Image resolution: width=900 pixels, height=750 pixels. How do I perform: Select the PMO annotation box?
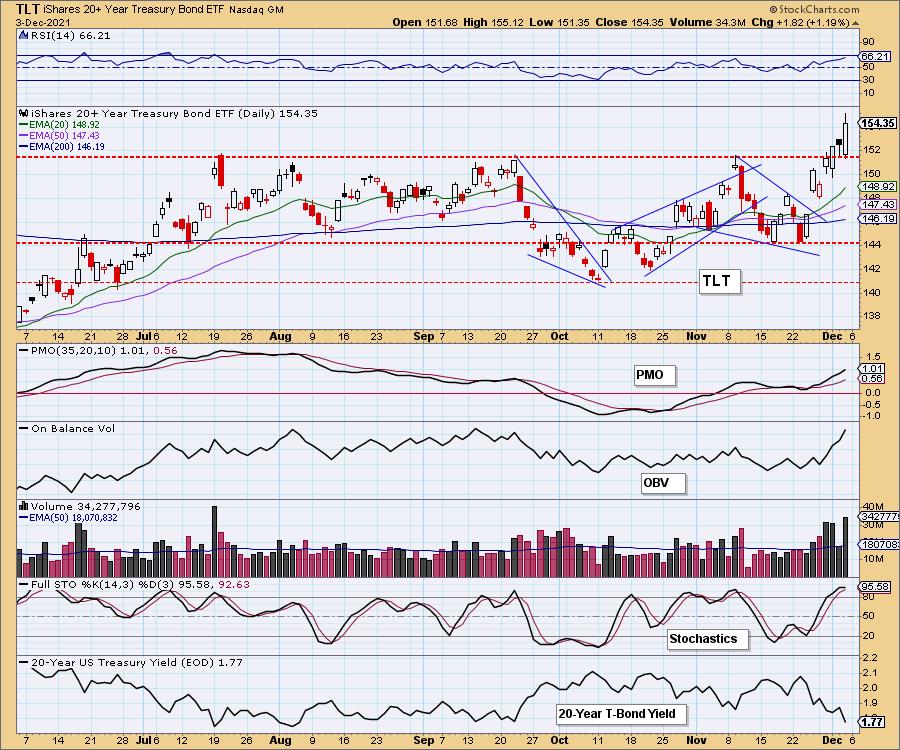tap(654, 375)
